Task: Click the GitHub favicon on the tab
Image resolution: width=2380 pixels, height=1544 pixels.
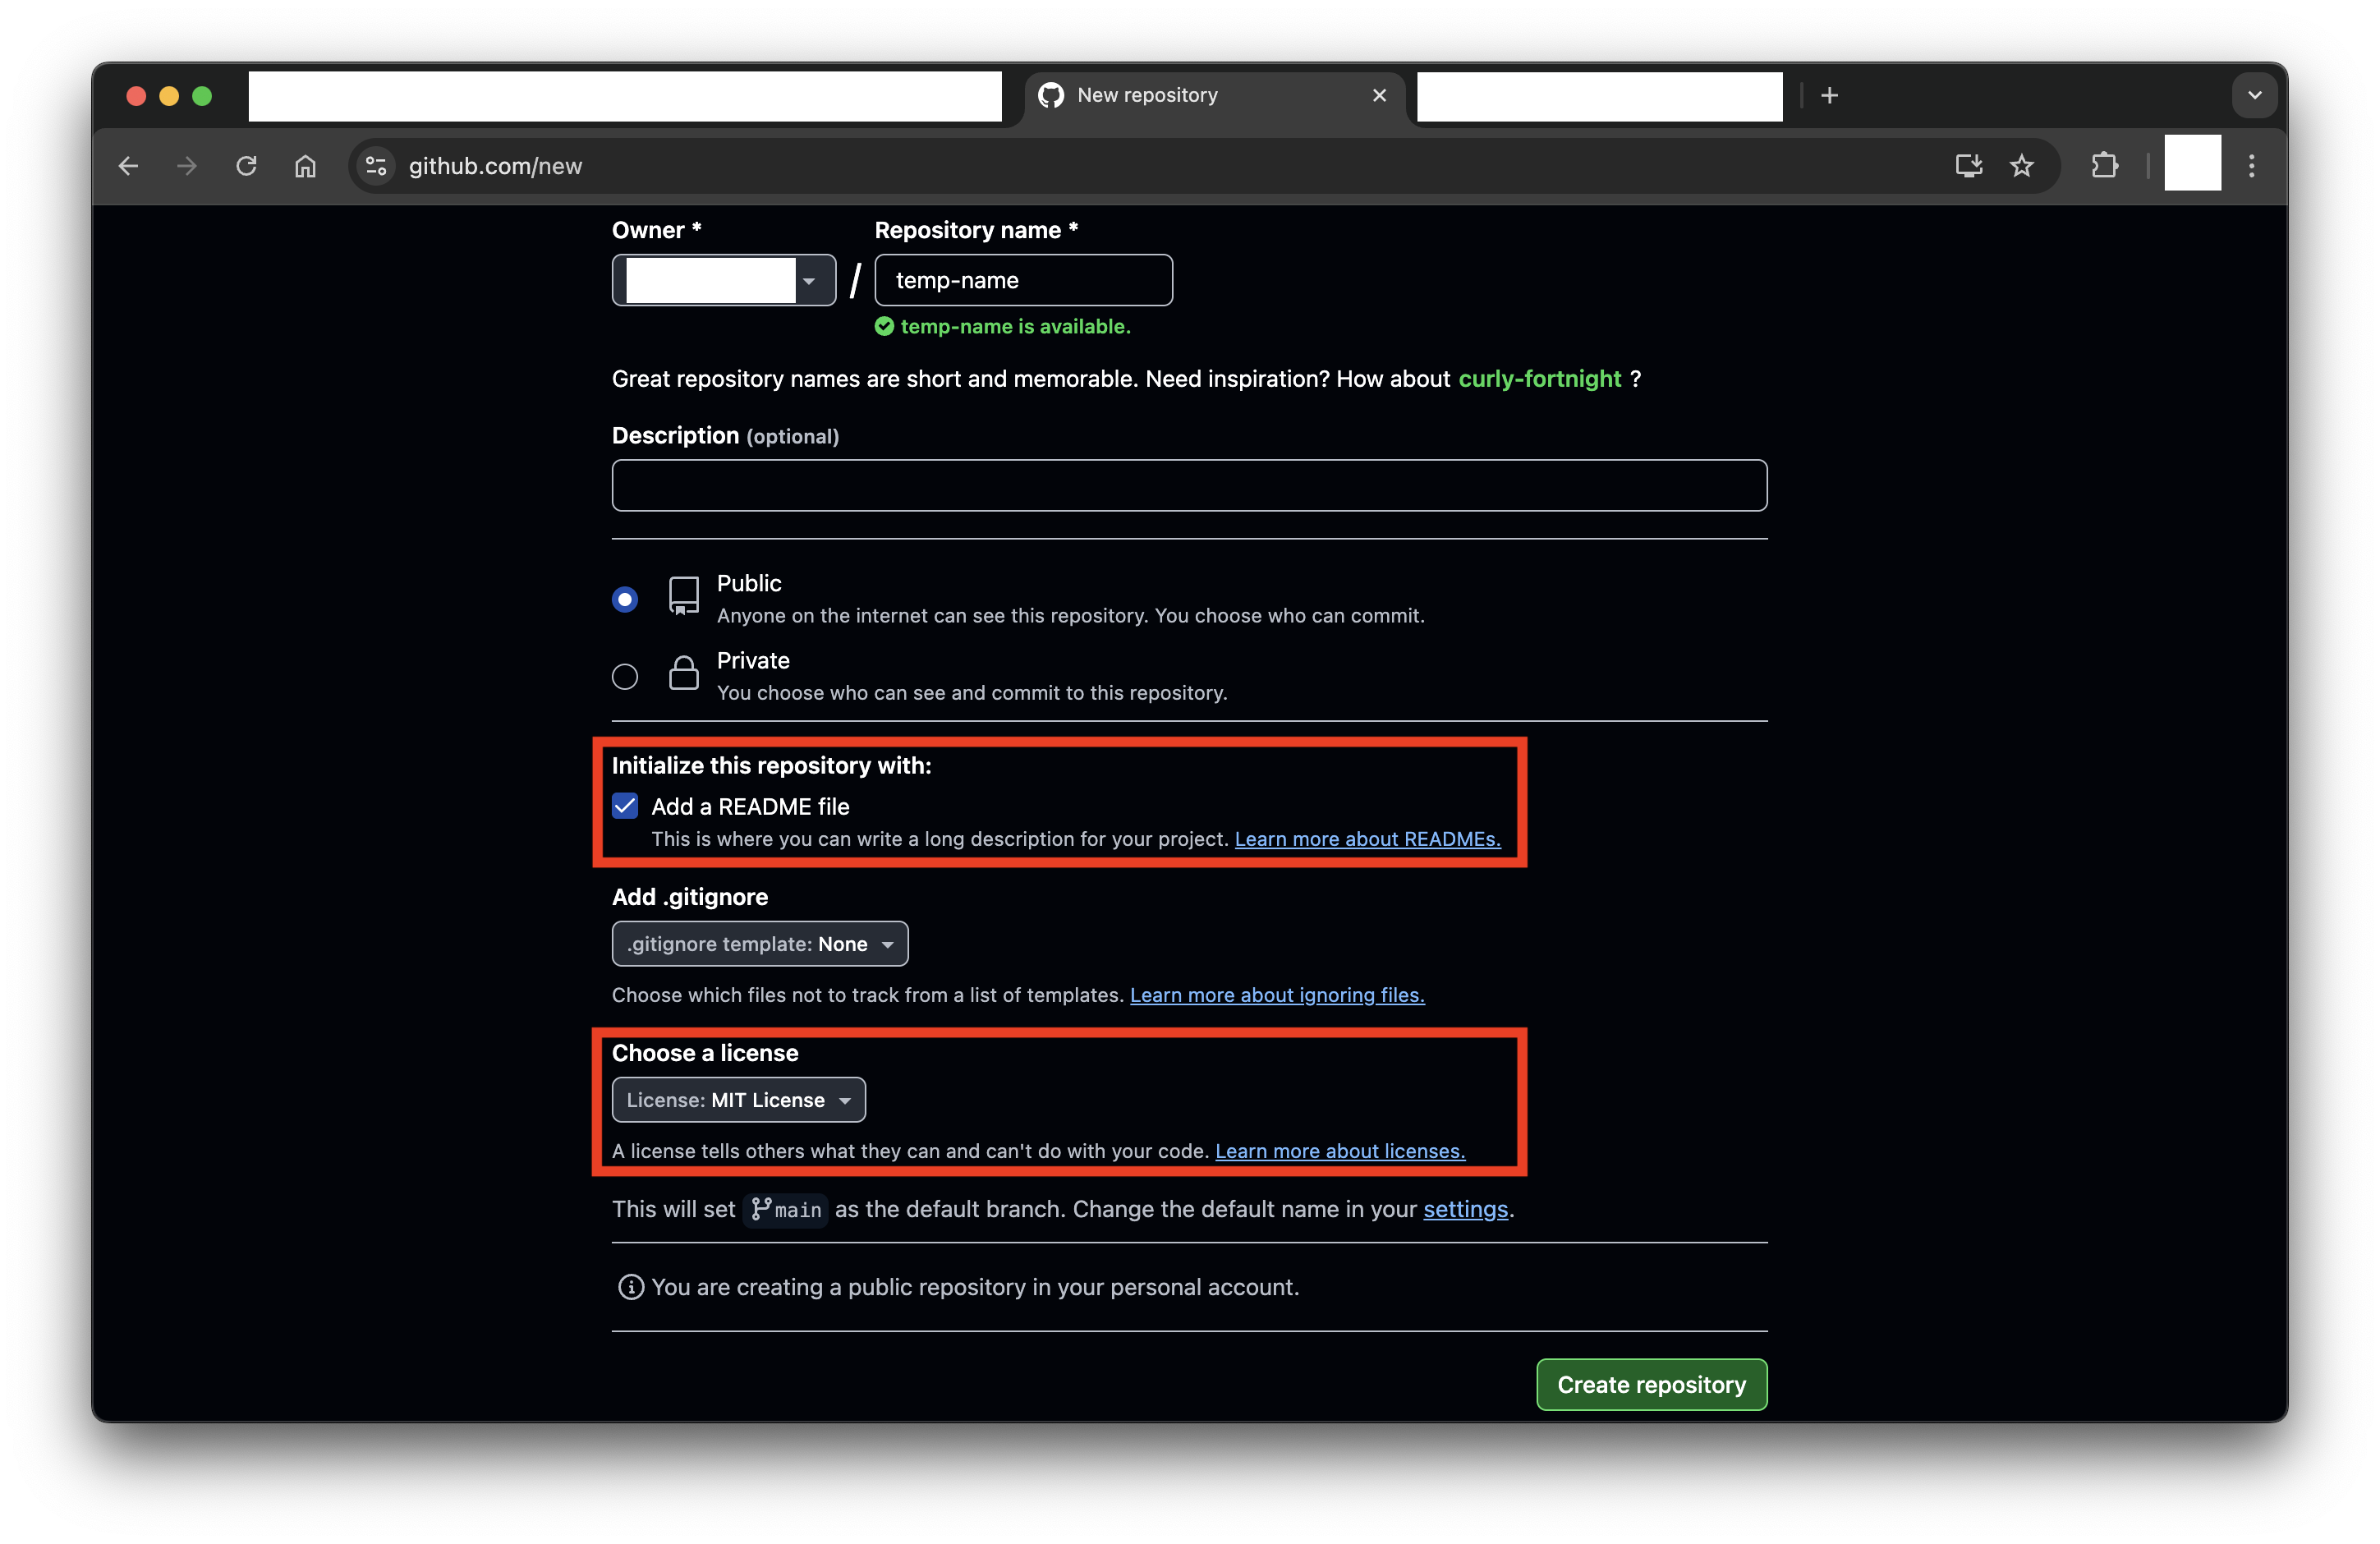Action: 1051,95
